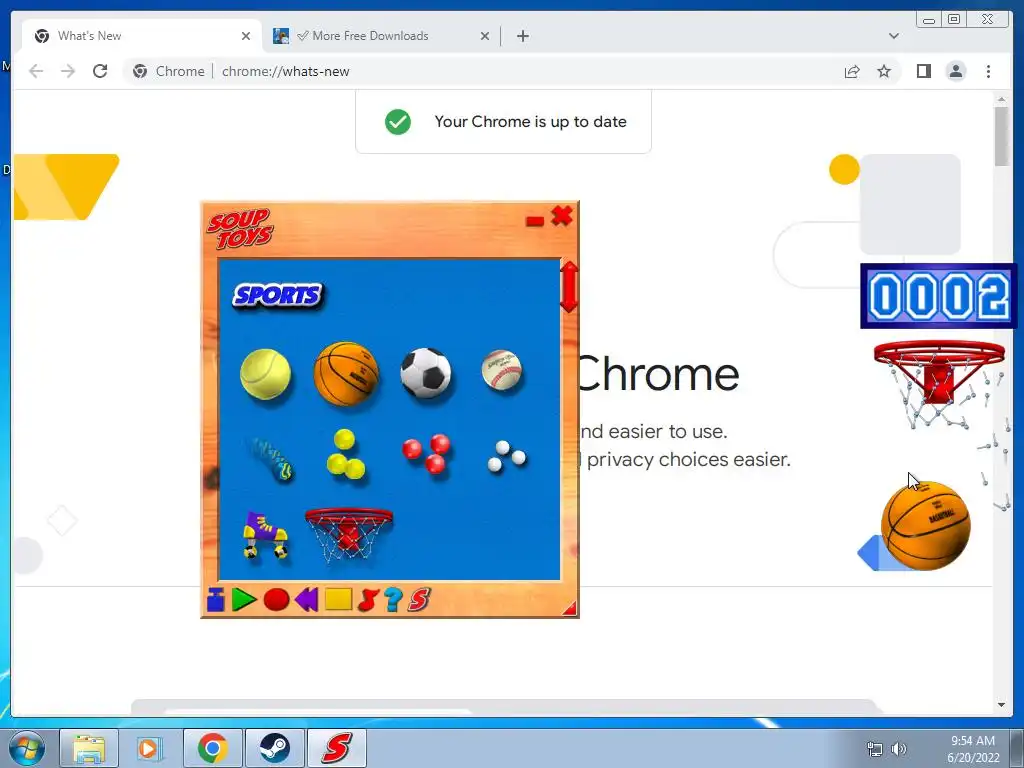Select the yellow balls cluster

(345, 455)
